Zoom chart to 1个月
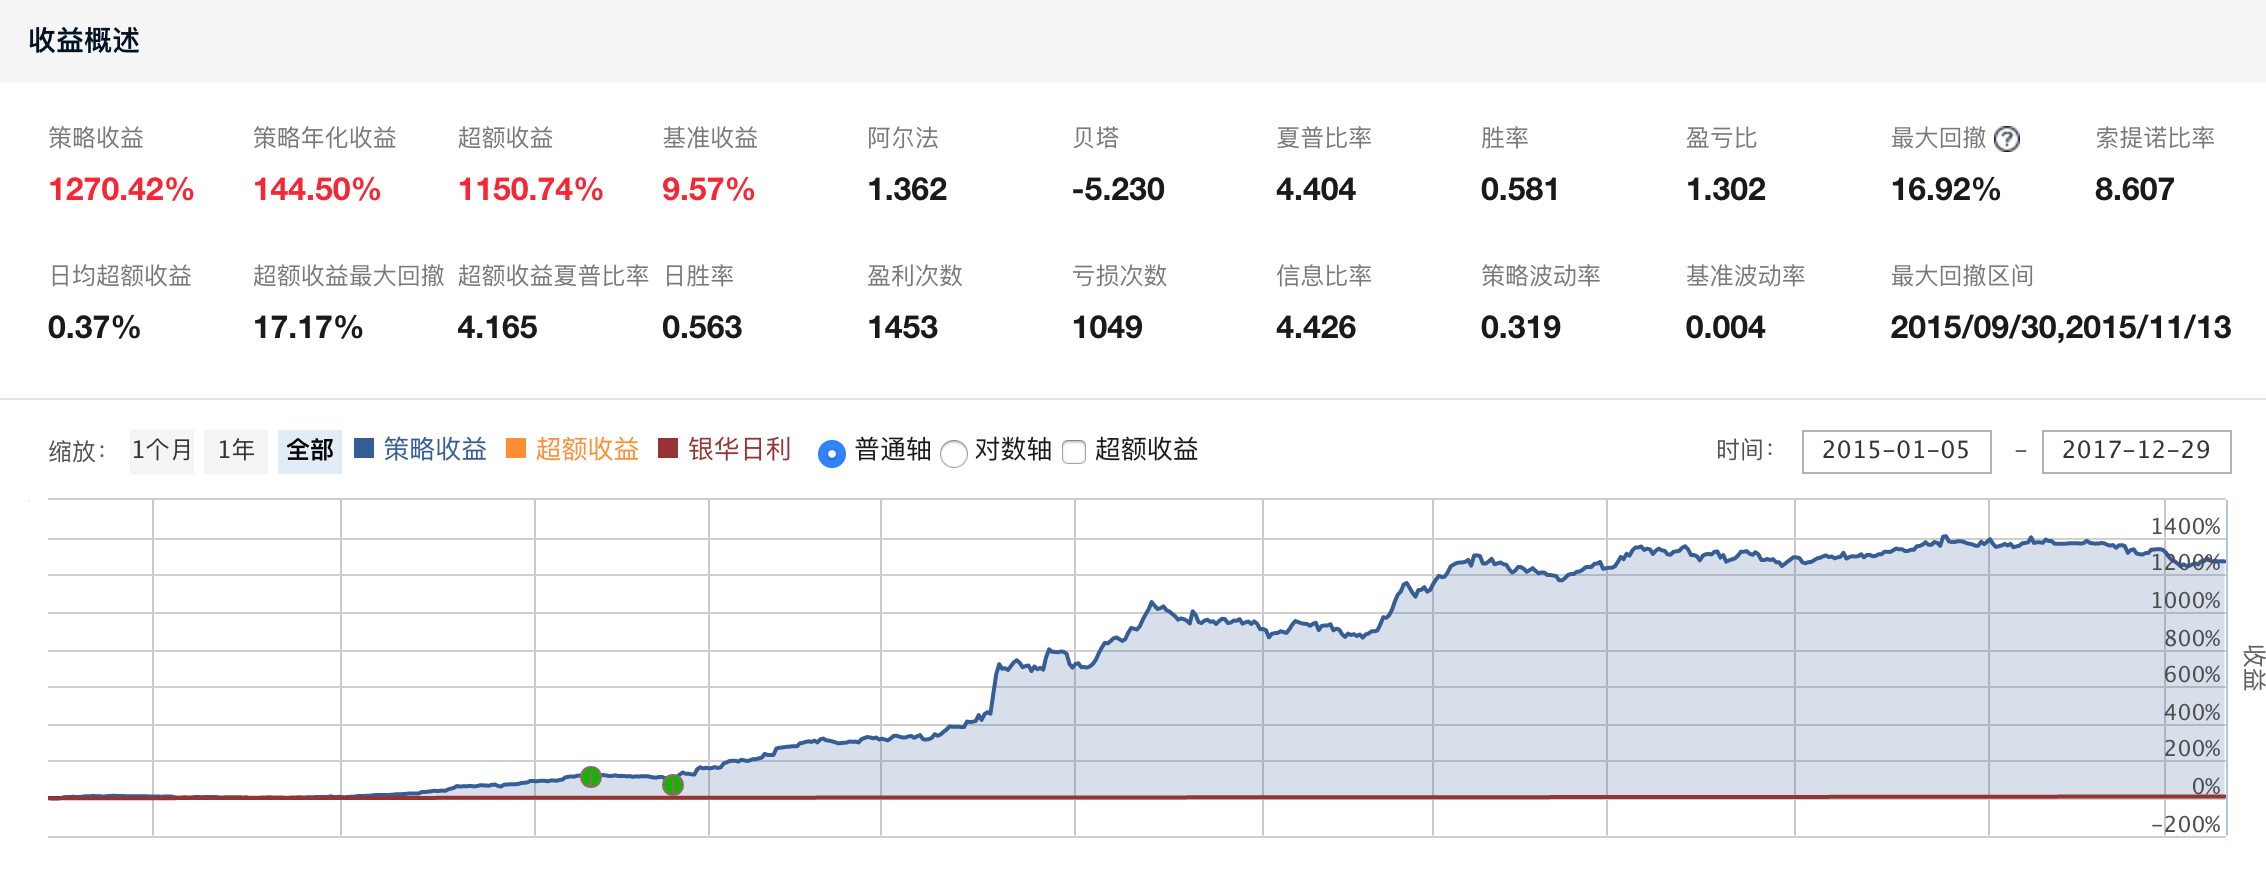This screenshot has width=2266, height=874. 161,451
